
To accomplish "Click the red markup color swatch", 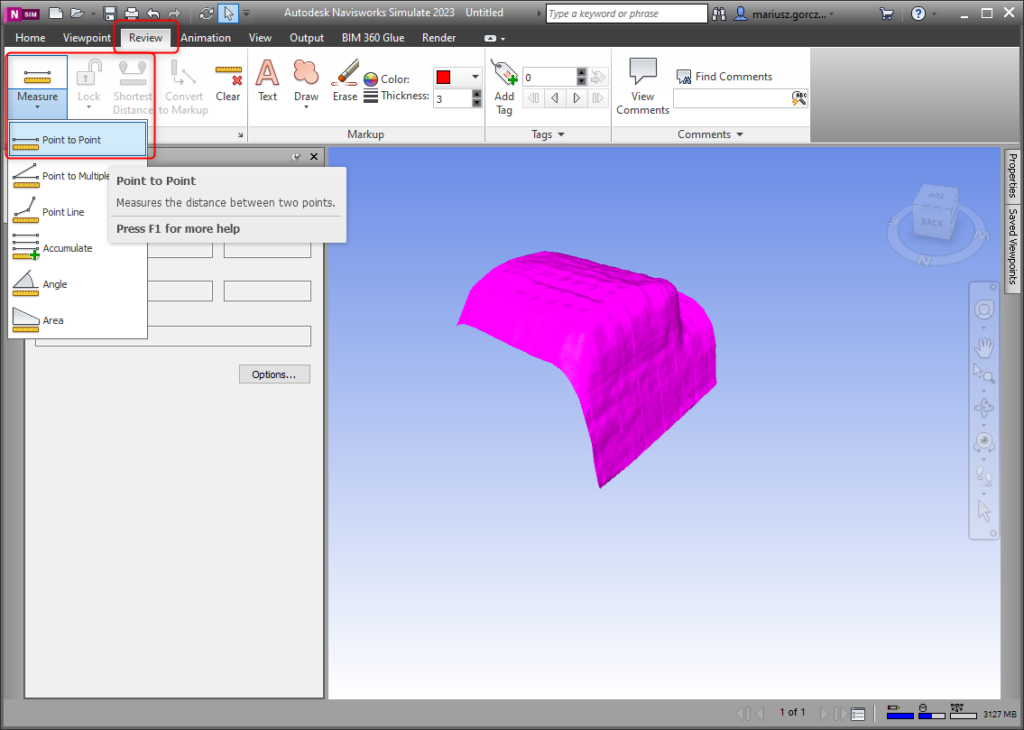I will click(444, 77).
